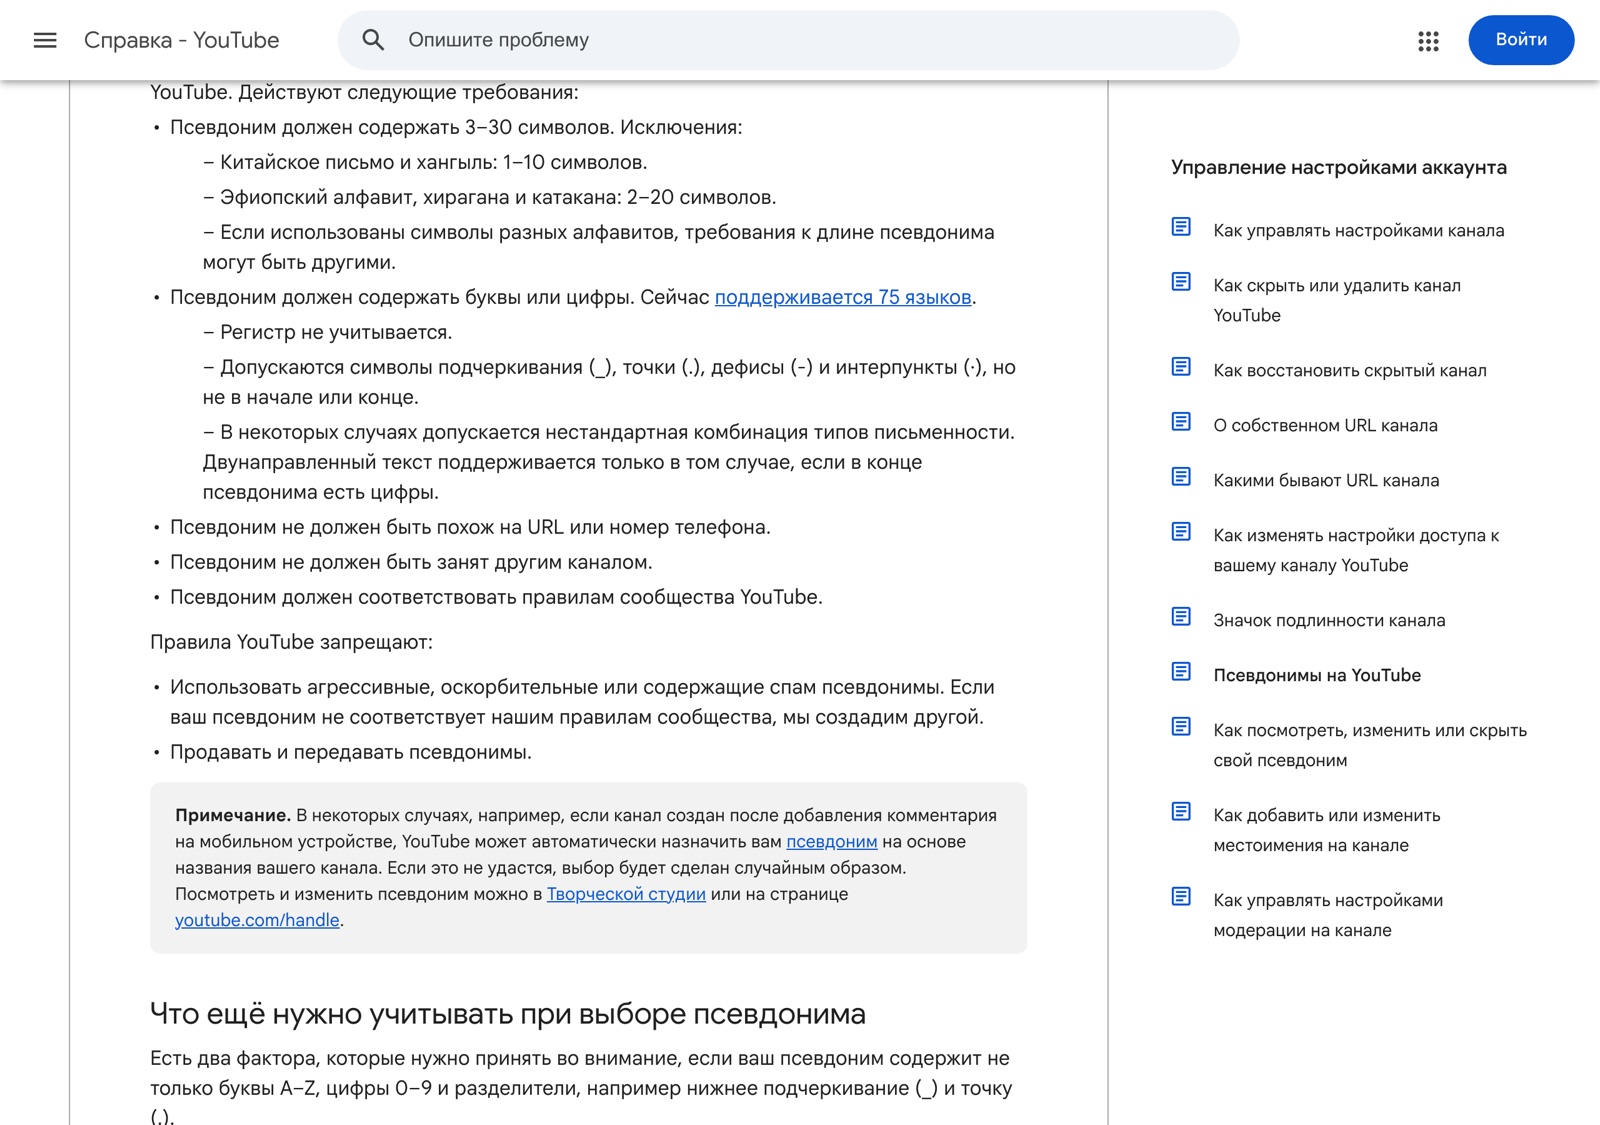Click bullet 'Псевдоним не должен быть похож на URL'
Image resolution: width=1600 pixels, height=1125 pixels.
coord(470,527)
